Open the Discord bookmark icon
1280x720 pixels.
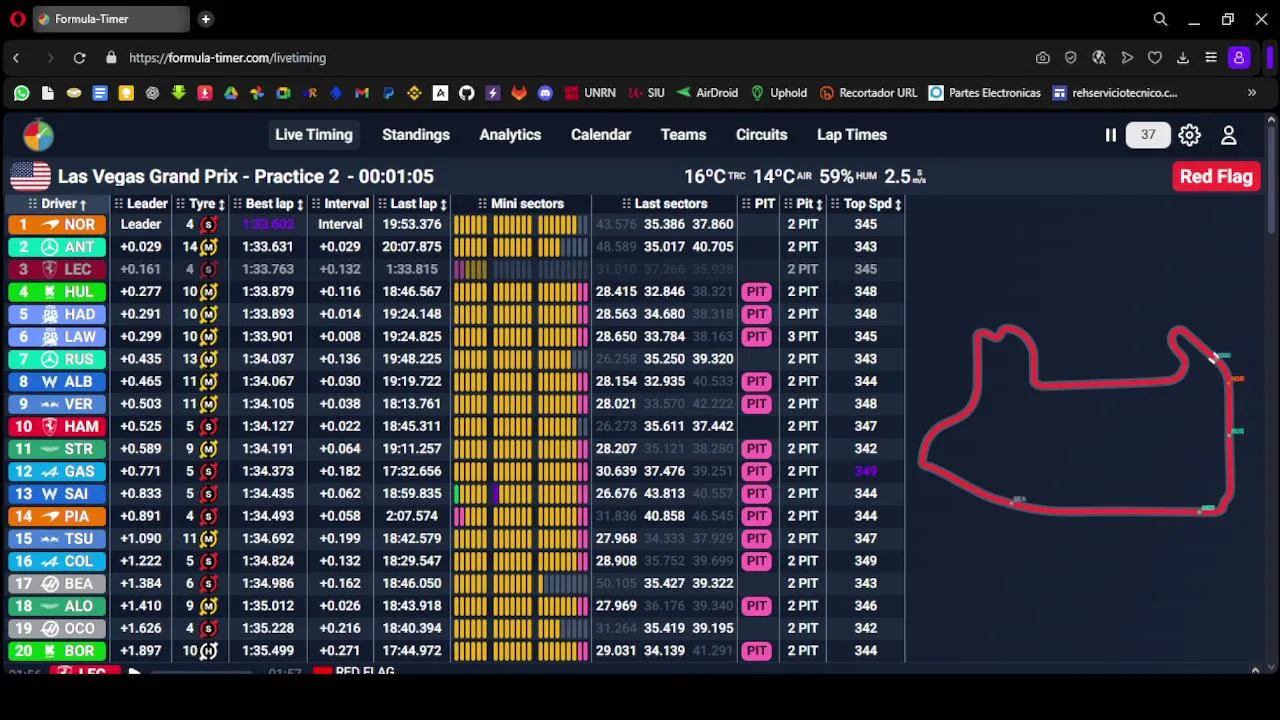click(x=545, y=93)
